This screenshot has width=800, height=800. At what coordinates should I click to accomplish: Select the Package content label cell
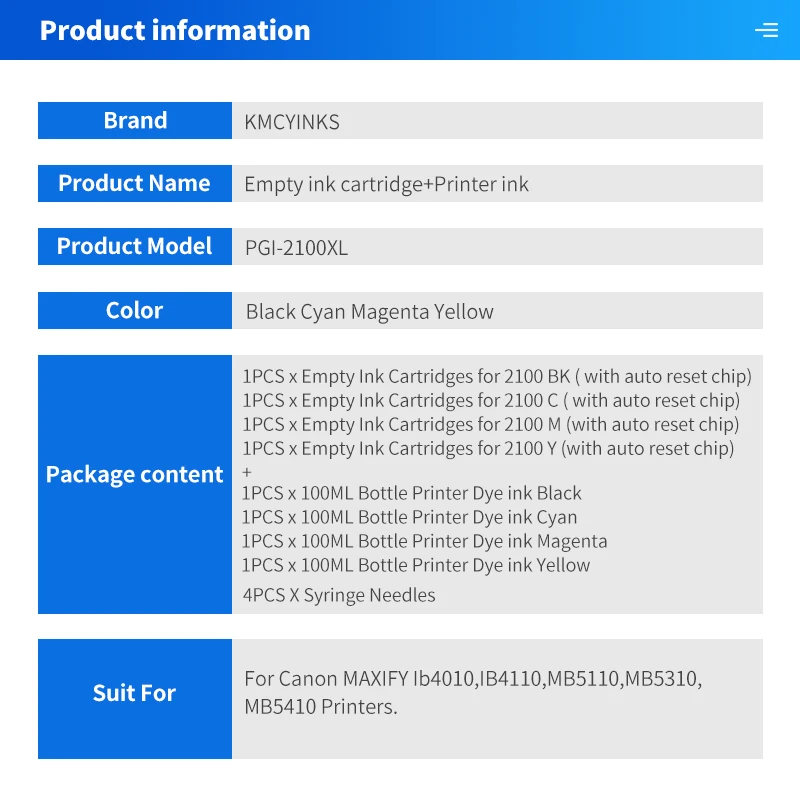[x=135, y=484]
